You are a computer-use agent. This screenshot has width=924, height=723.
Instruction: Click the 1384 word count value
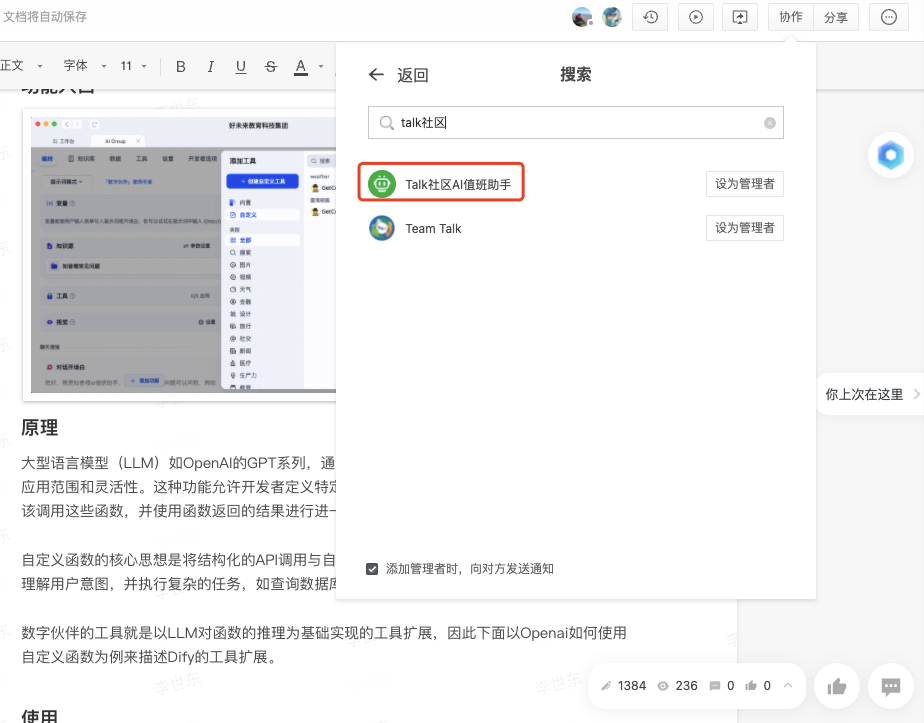pyautogui.click(x=632, y=686)
